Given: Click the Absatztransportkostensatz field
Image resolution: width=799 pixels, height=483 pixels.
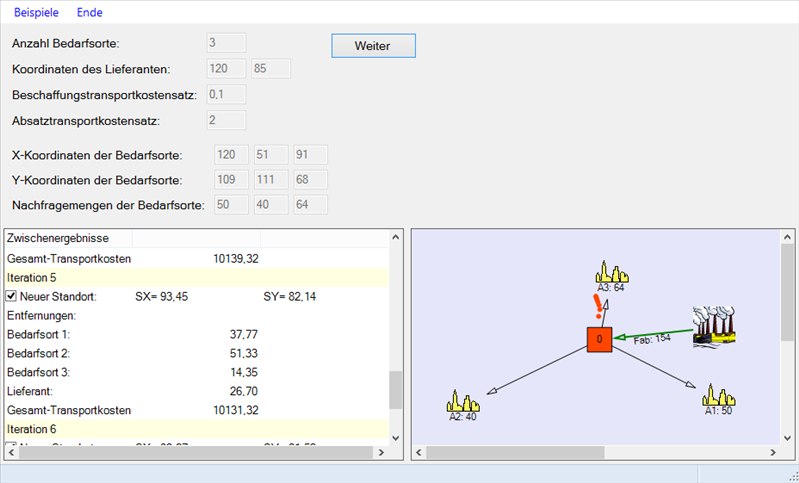Looking at the screenshot, I should click(225, 121).
